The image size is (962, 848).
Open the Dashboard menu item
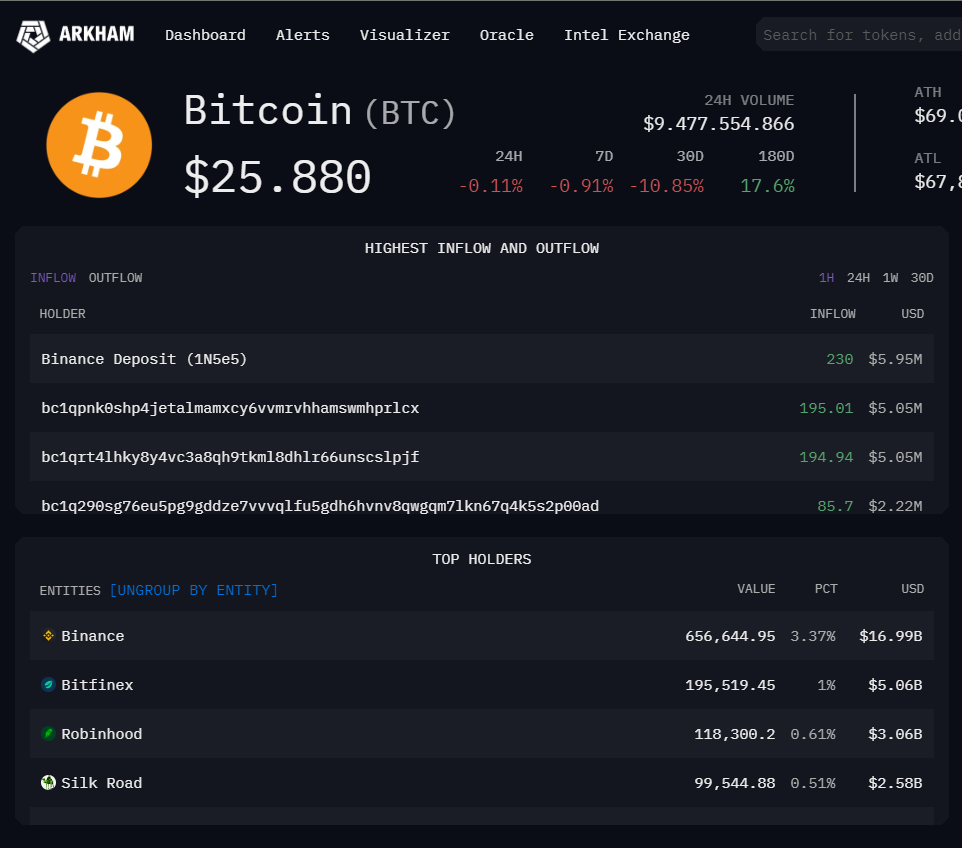pyautogui.click(x=206, y=35)
